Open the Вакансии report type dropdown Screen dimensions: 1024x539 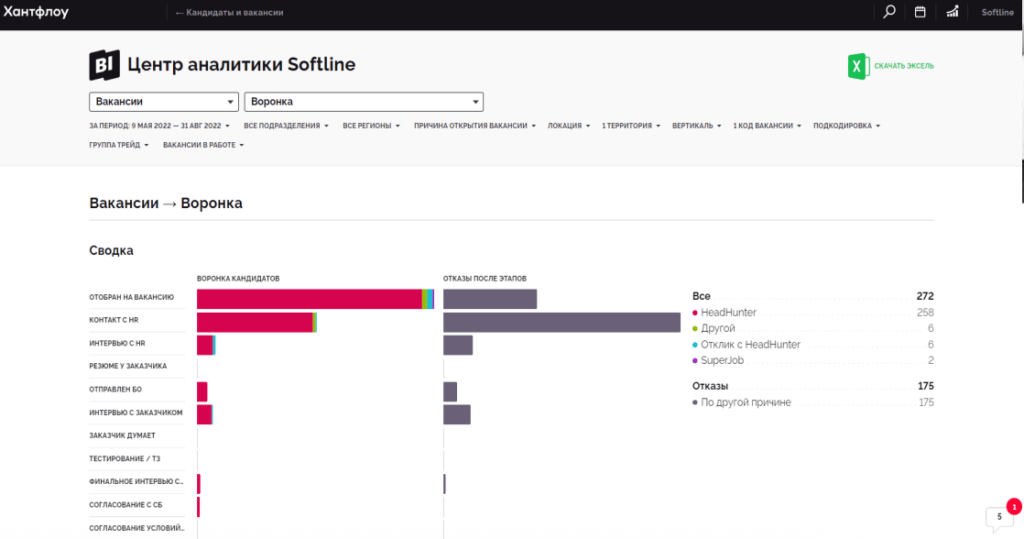point(164,101)
